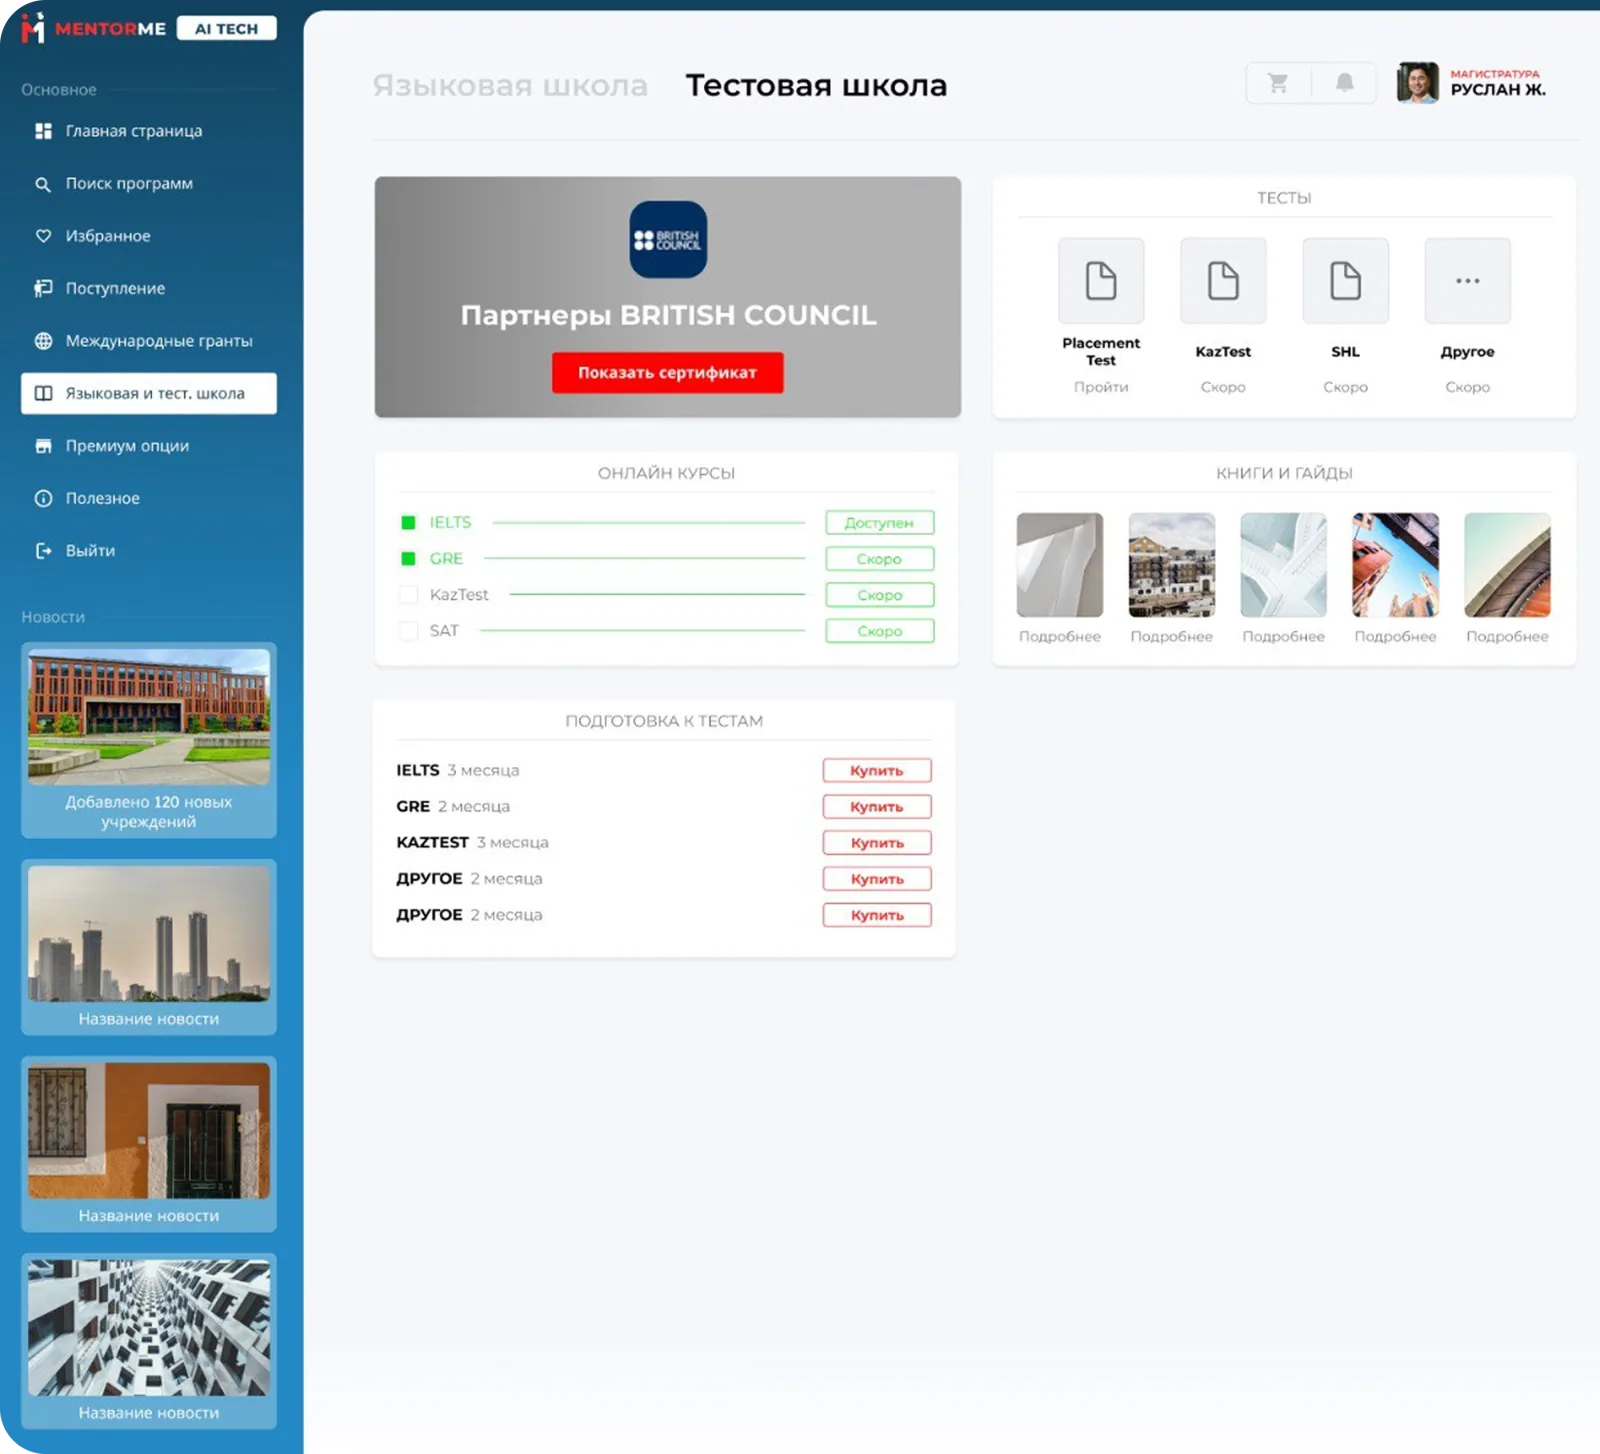
Task: Switch to the Языковая школа tab
Action: [x=510, y=86]
